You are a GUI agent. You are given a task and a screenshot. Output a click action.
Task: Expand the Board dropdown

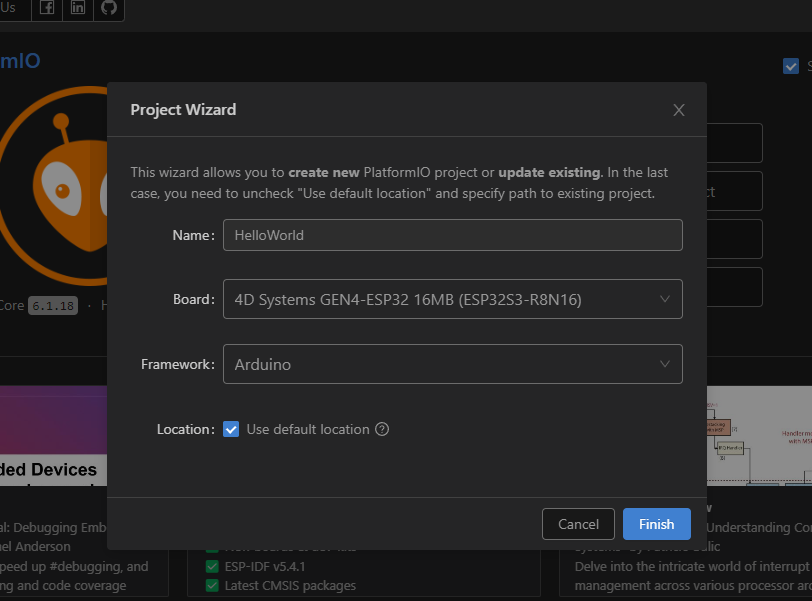point(453,299)
